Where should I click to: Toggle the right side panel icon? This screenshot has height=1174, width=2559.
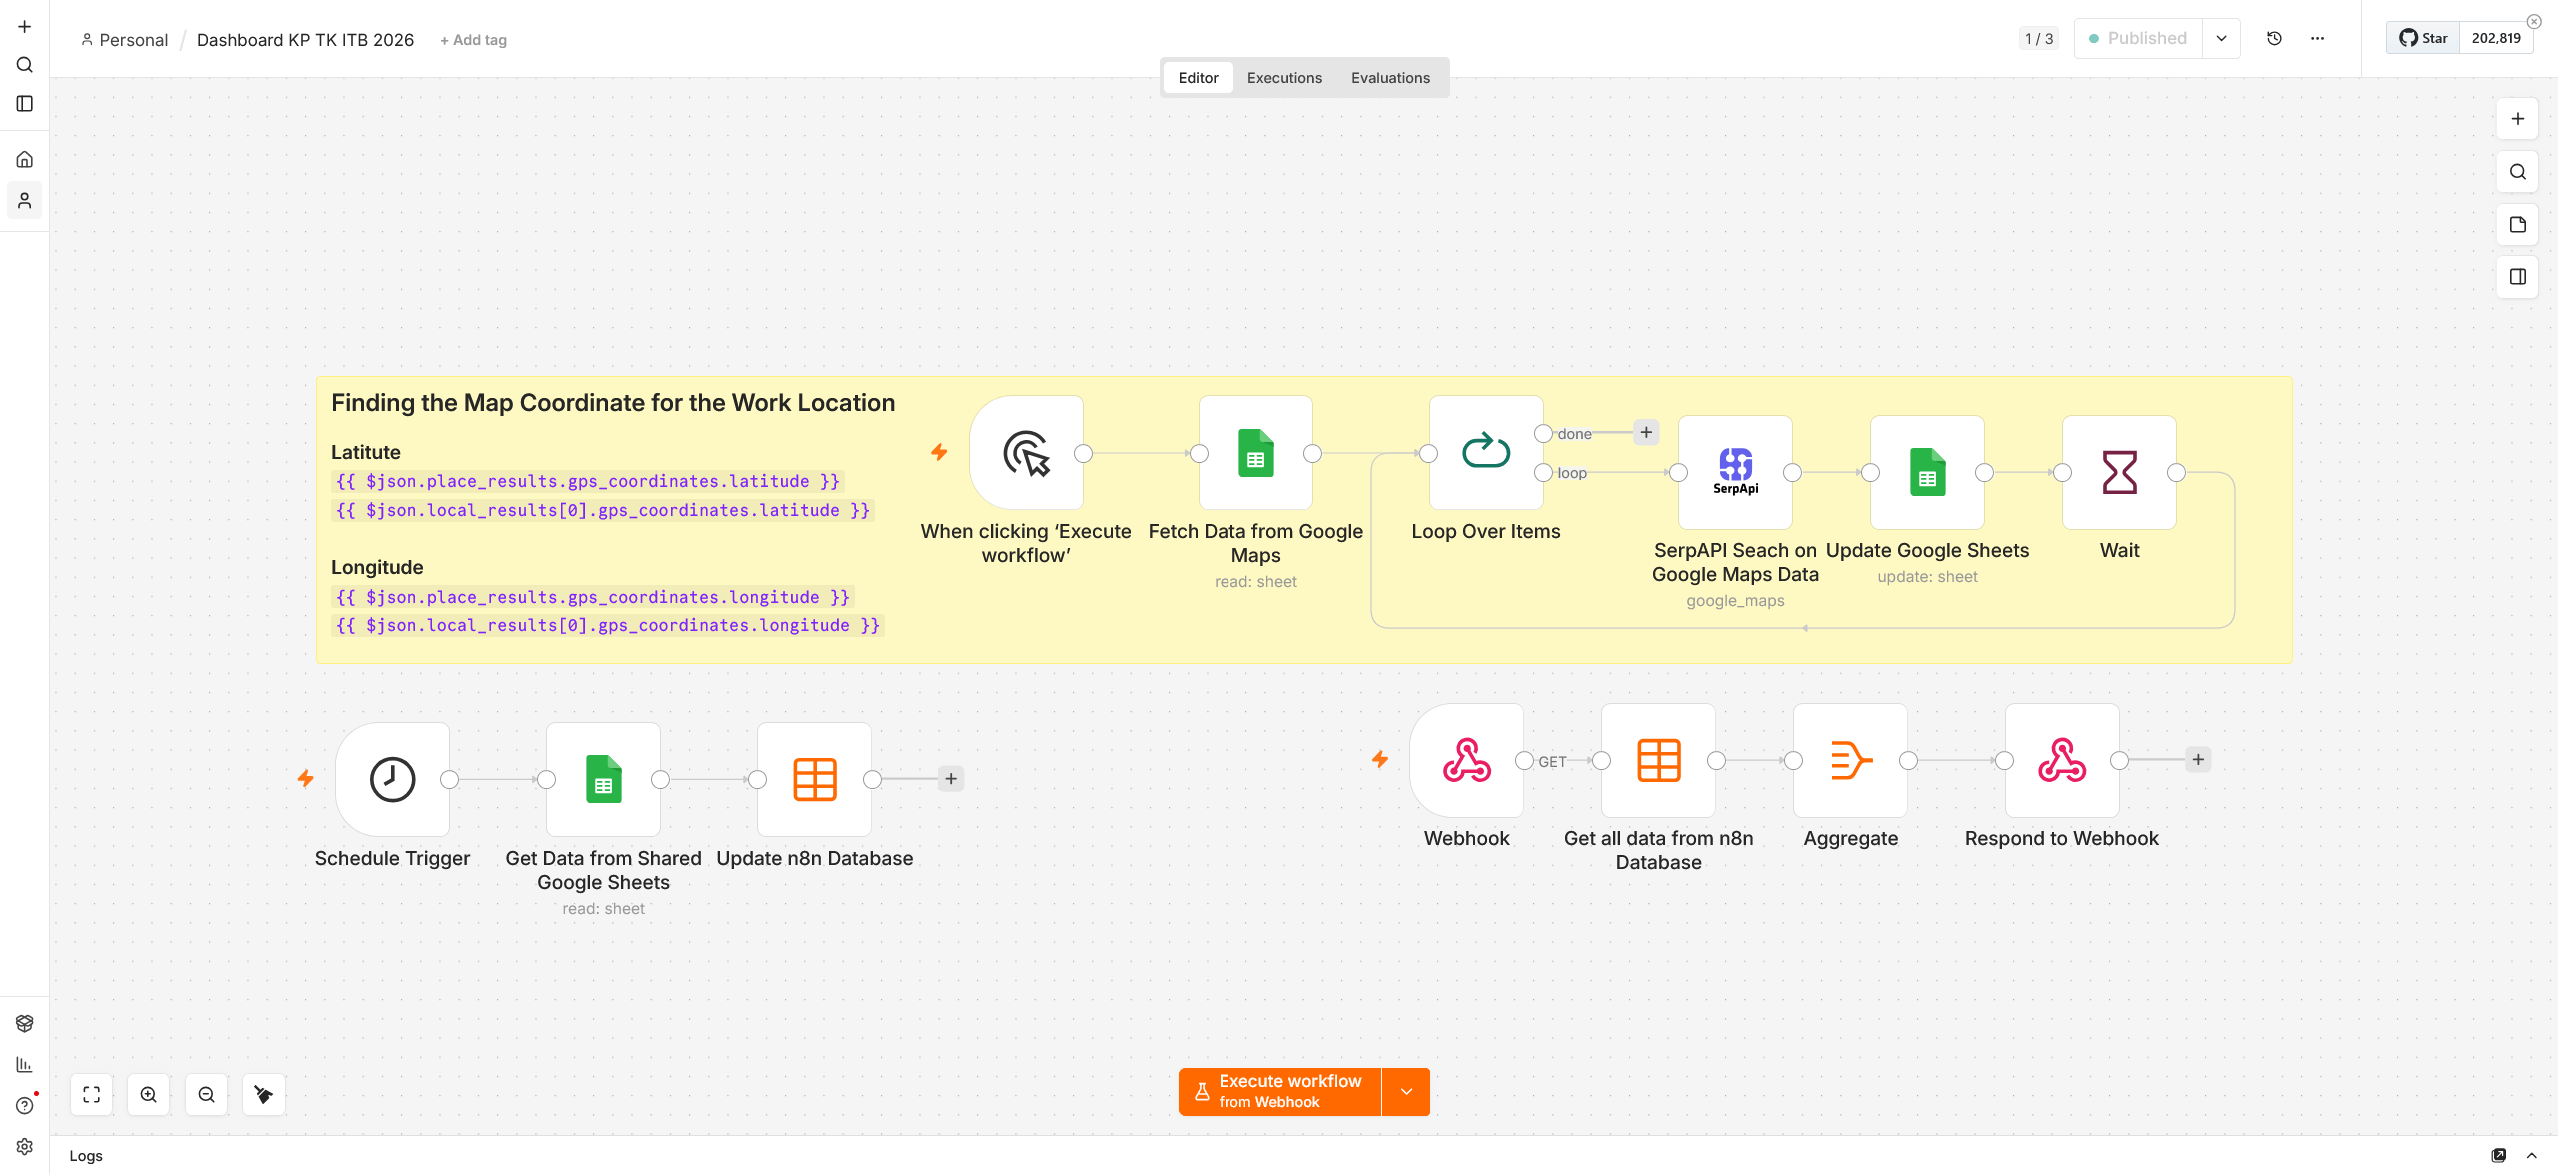tap(2517, 277)
